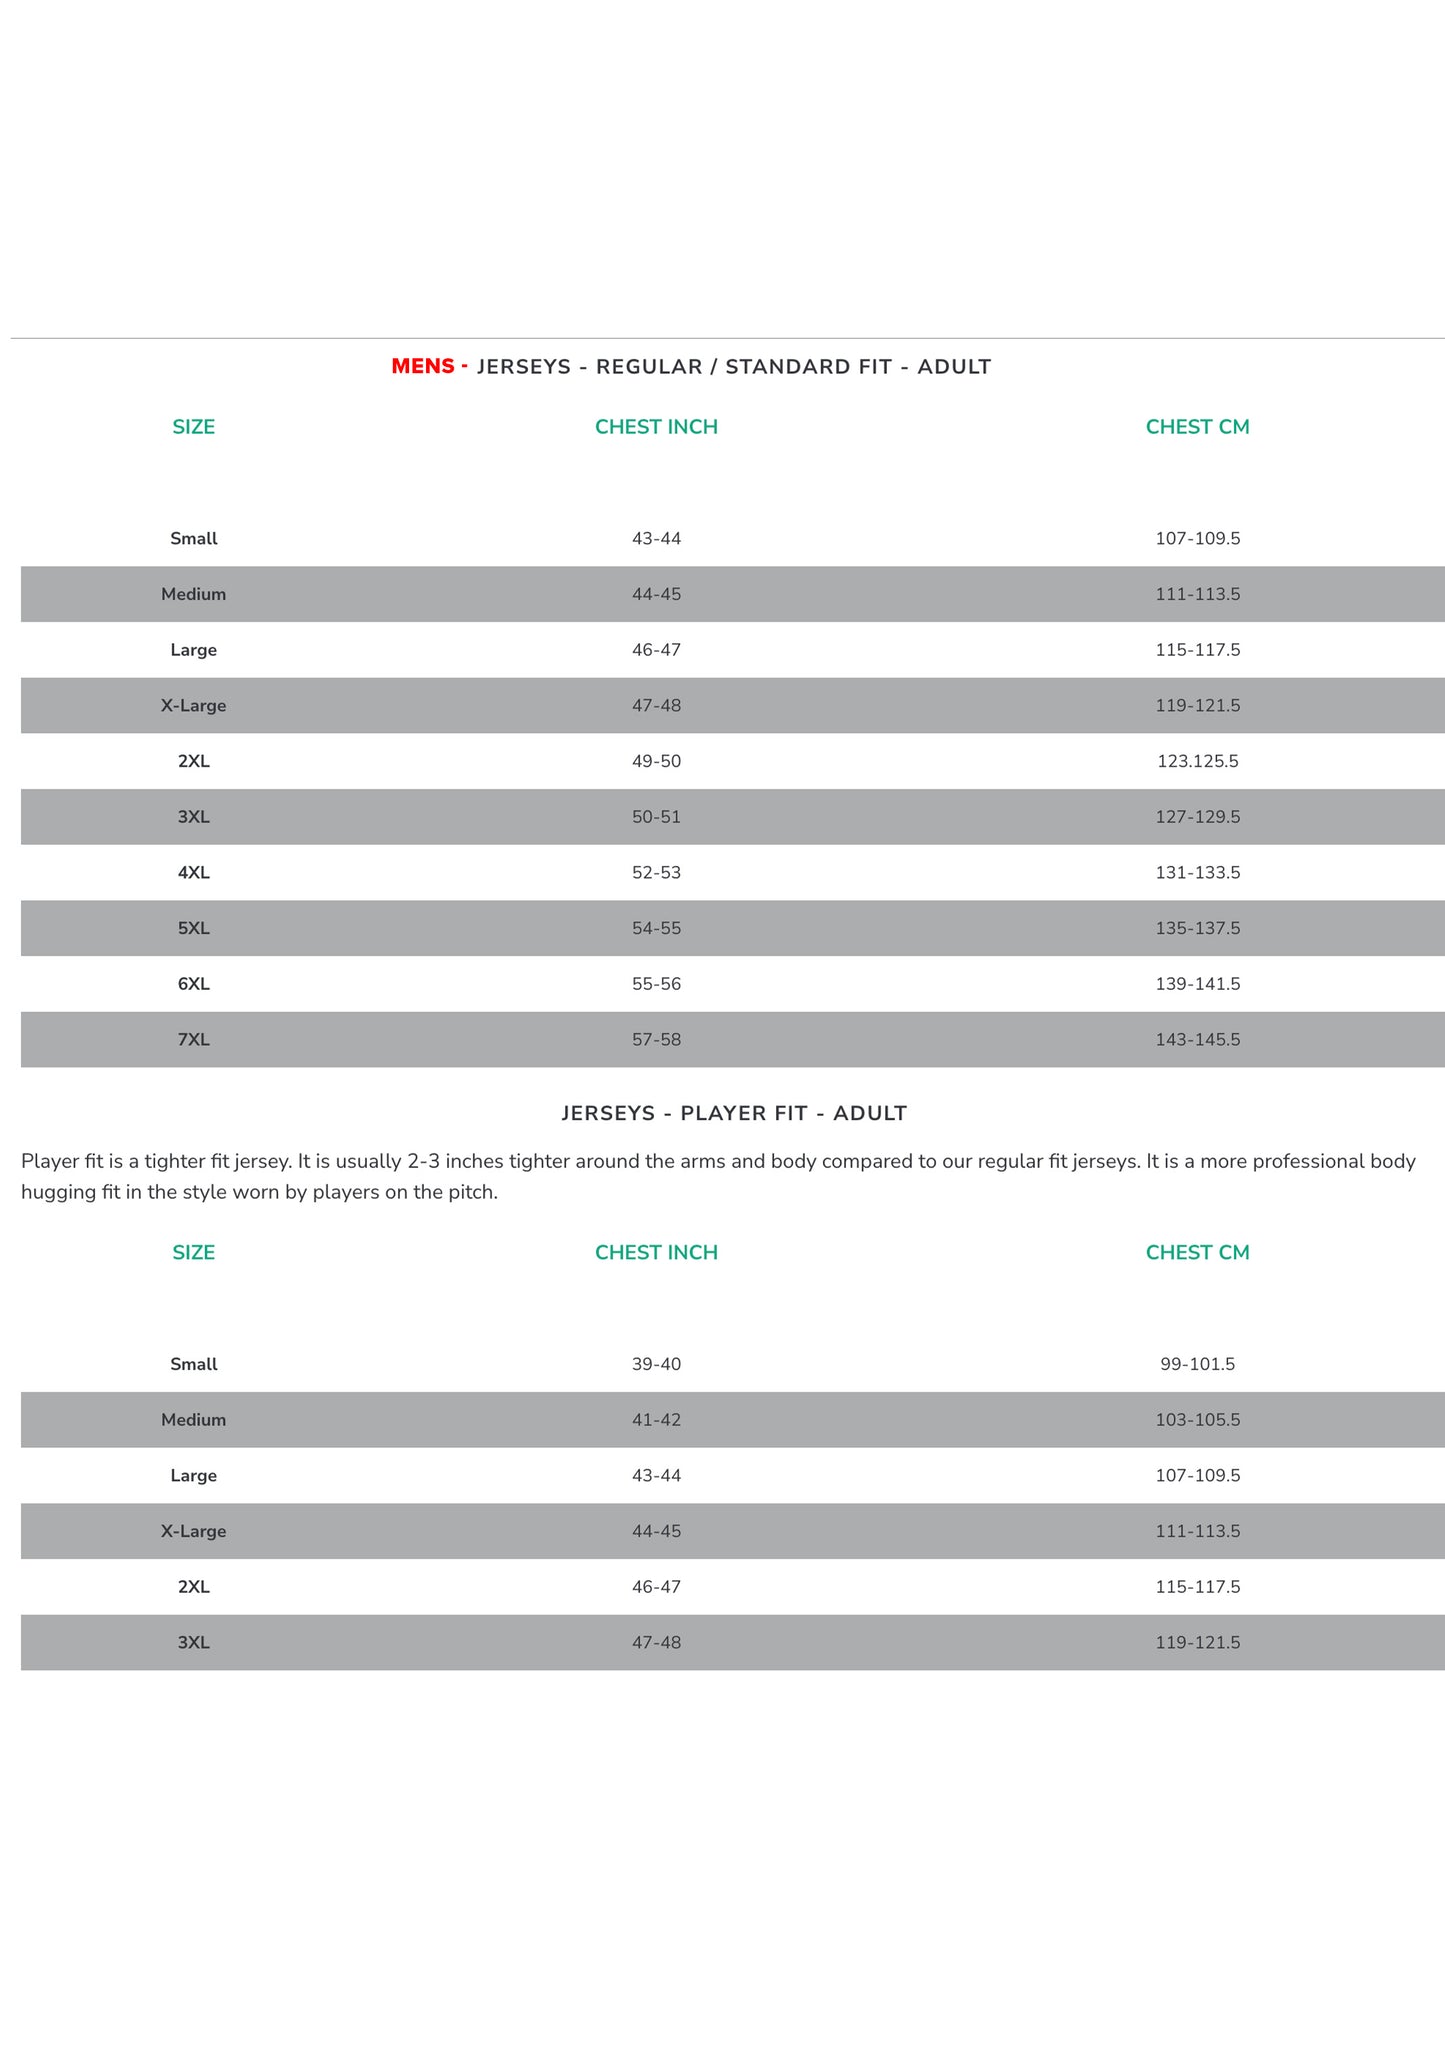Viewport: 1445px width, 2056px height.
Task: Click the 52-53 chest inch value
Action: pyautogui.click(x=656, y=872)
